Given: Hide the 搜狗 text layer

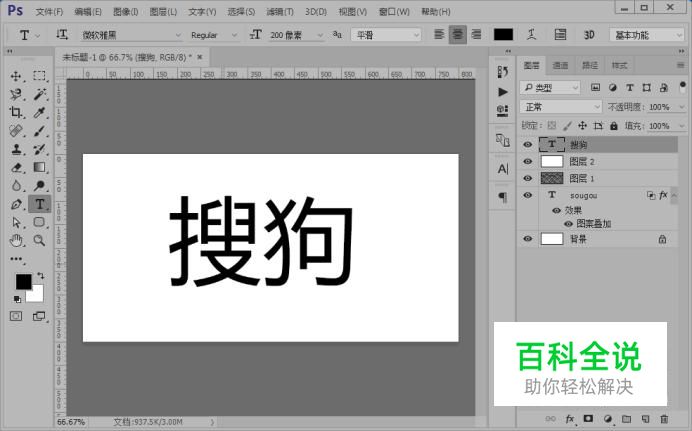Looking at the screenshot, I should [x=527, y=145].
